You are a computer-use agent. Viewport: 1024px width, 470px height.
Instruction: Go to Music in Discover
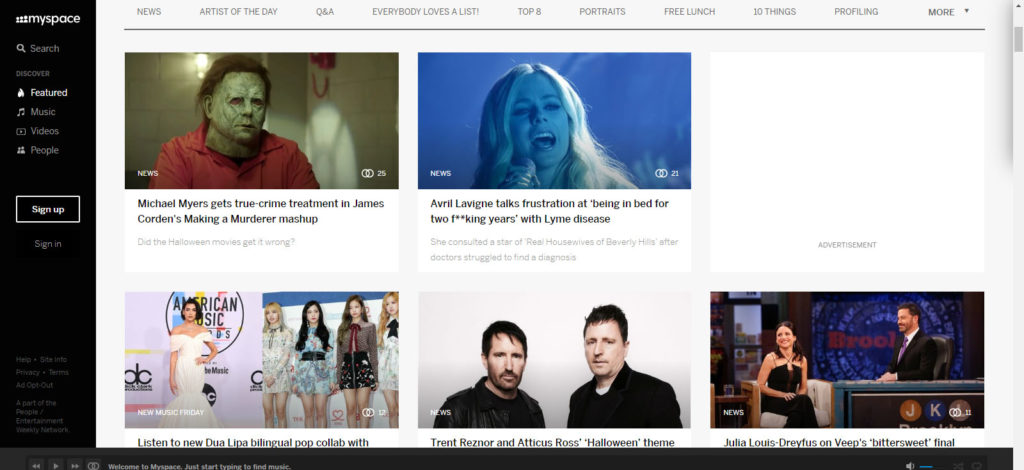coord(43,112)
